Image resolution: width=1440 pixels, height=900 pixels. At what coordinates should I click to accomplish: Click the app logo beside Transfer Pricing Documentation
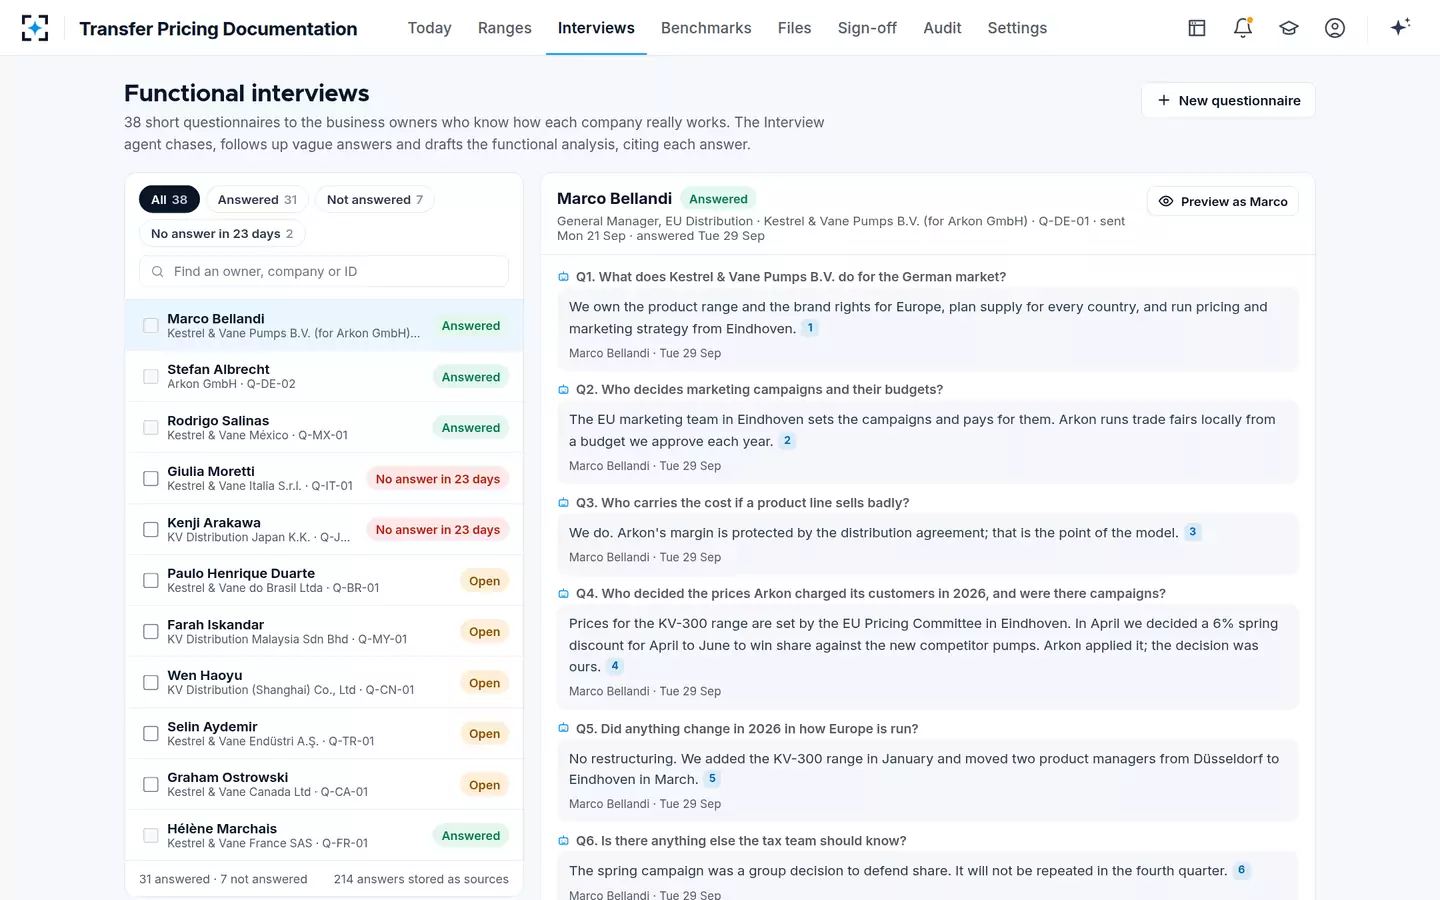tap(35, 28)
